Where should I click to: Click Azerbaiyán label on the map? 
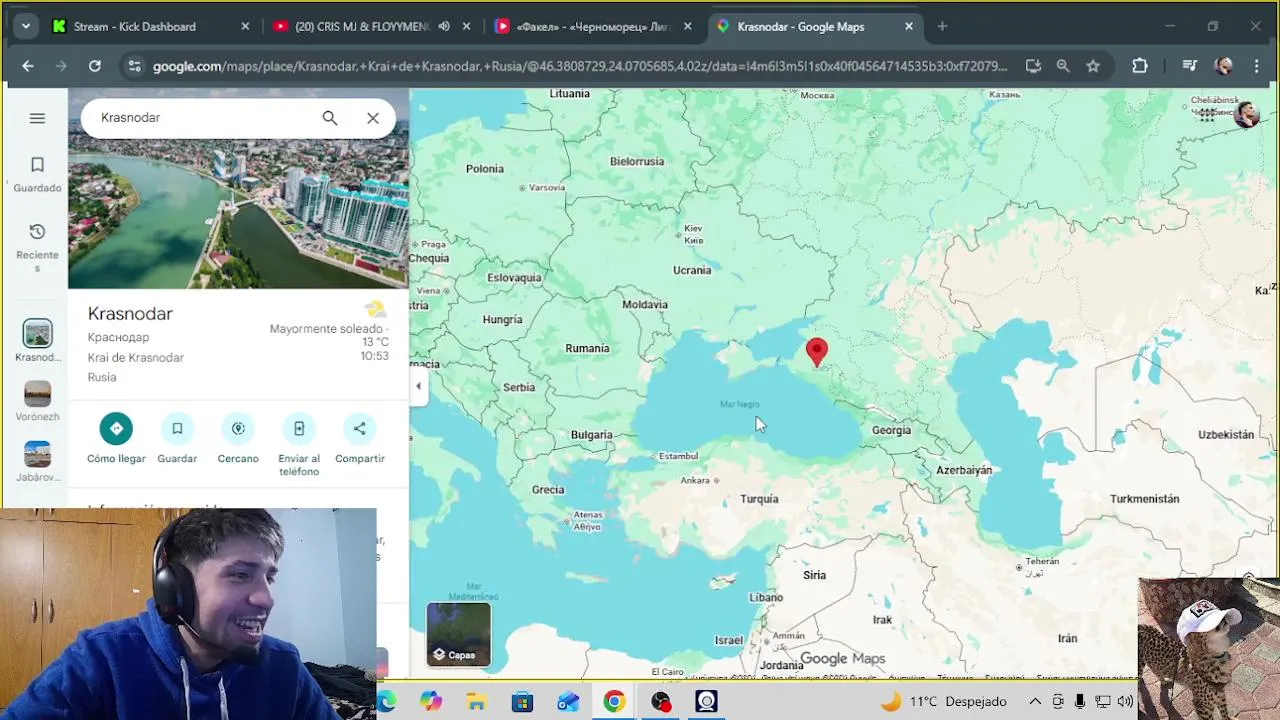(x=964, y=470)
